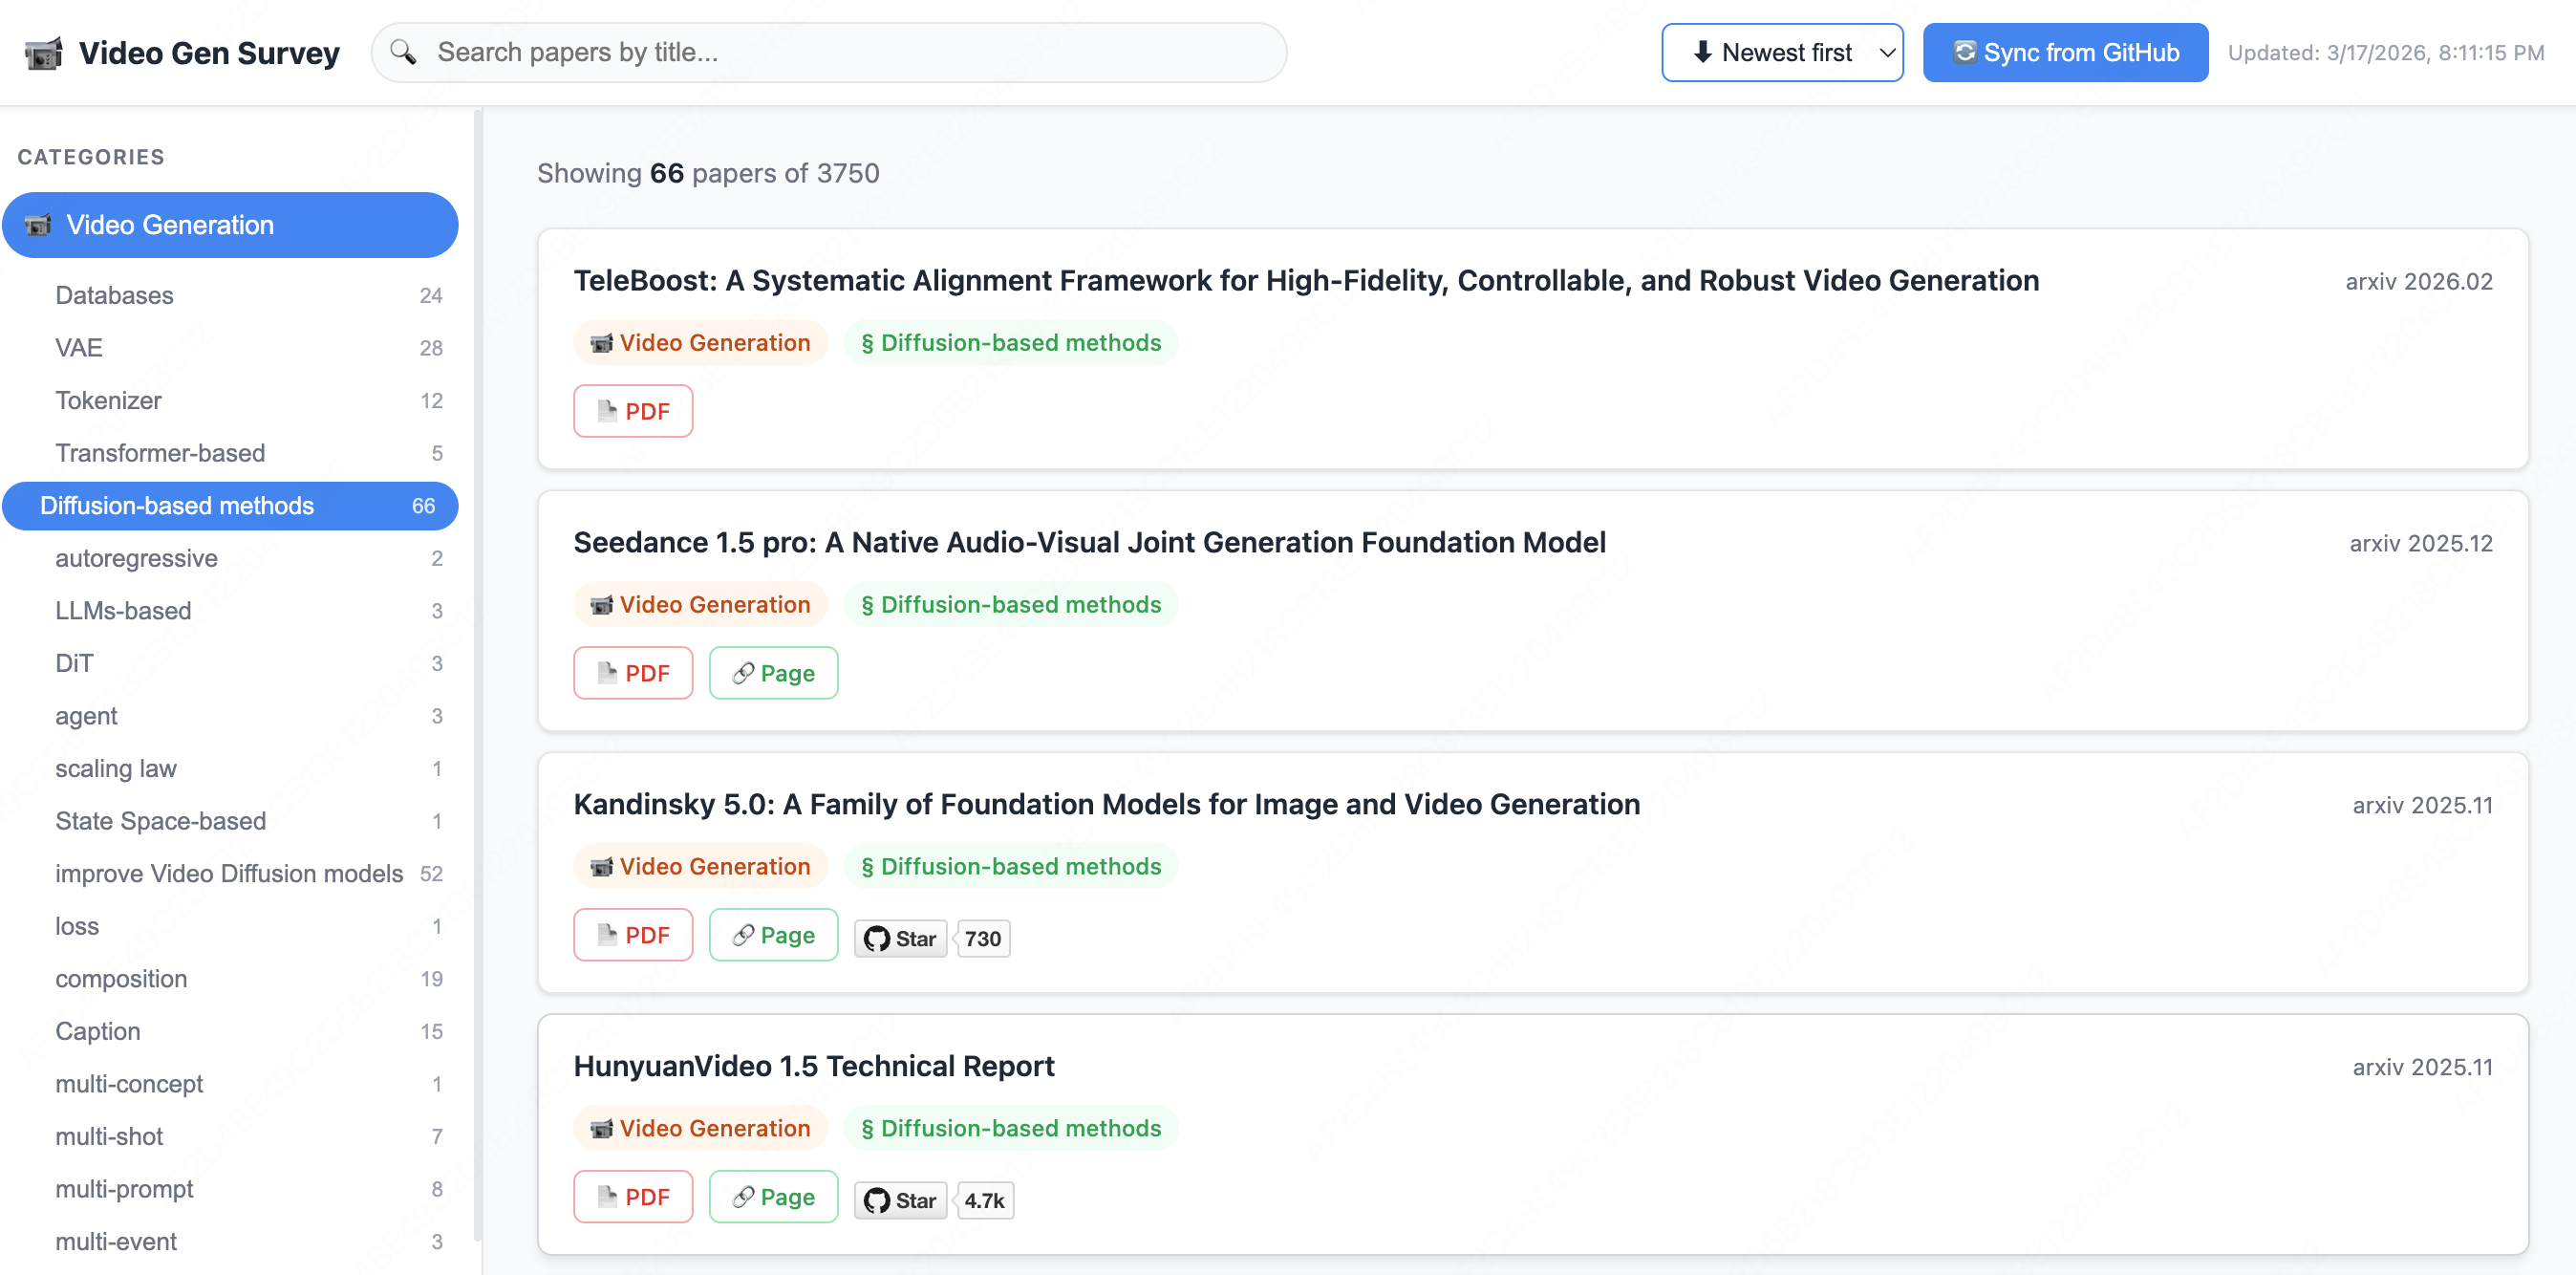The image size is (2576, 1275).
Task: Open project Page for HunyuanVideo 1.5
Action: (x=773, y=1197)
